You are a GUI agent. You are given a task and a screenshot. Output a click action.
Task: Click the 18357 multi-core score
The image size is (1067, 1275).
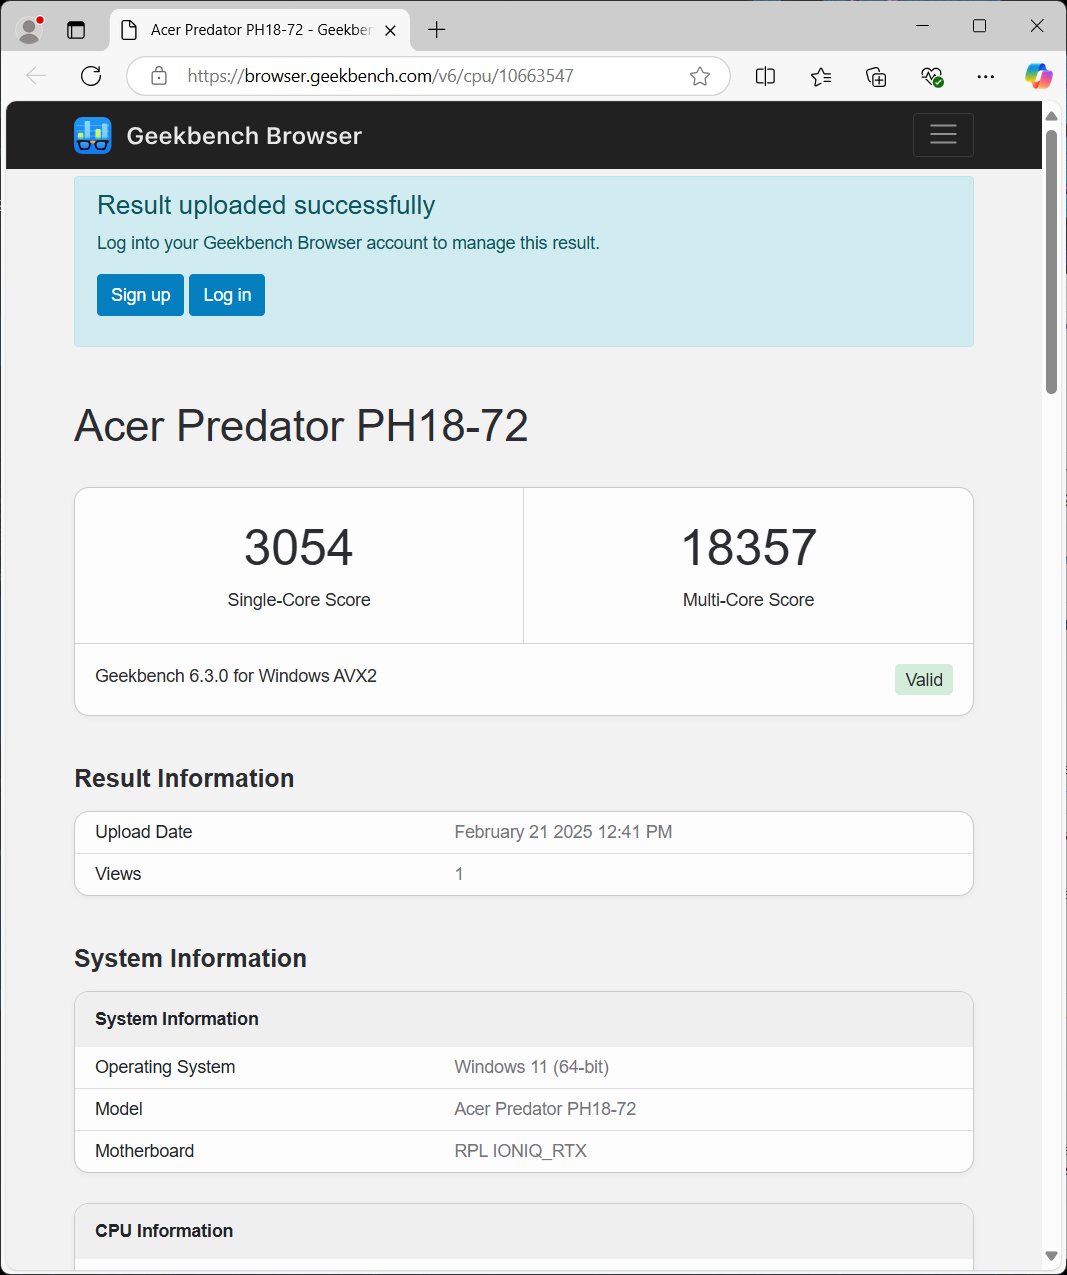749,548
